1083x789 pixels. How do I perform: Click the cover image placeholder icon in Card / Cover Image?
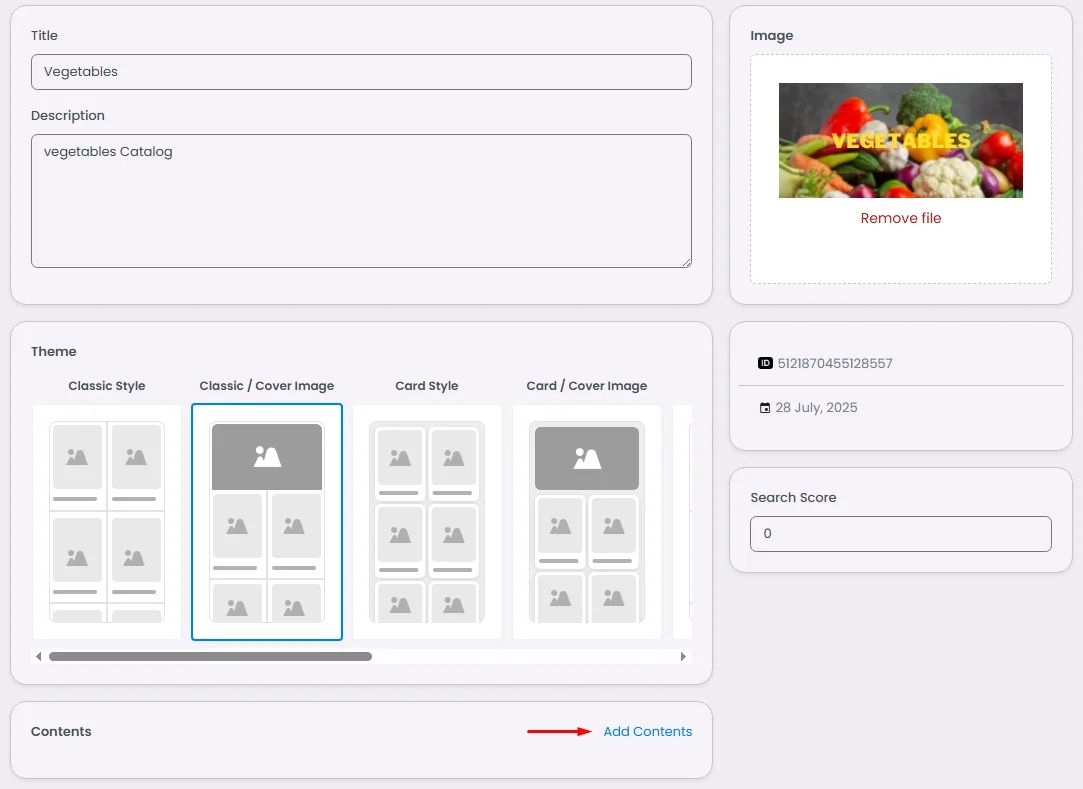tap(587, 458)
